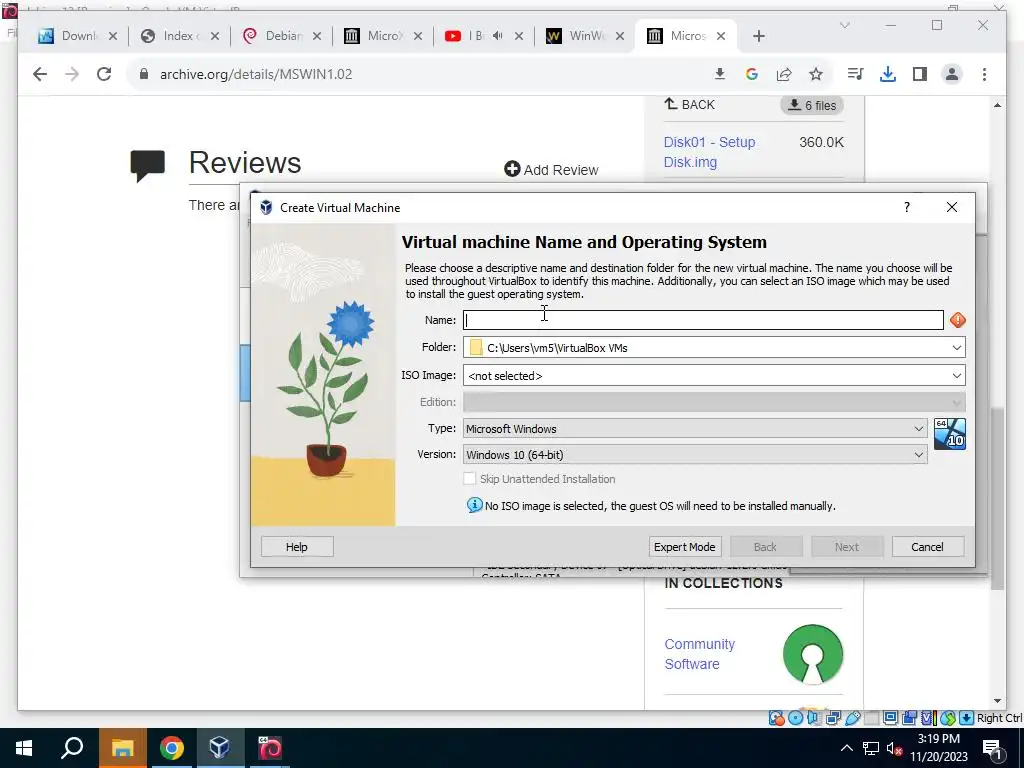Screen dimensions: 1024x768
Task: Expand the Version dropdown showing Windows 10 (64-bit)
Action: pyautogui.click(x=695, y=455)
